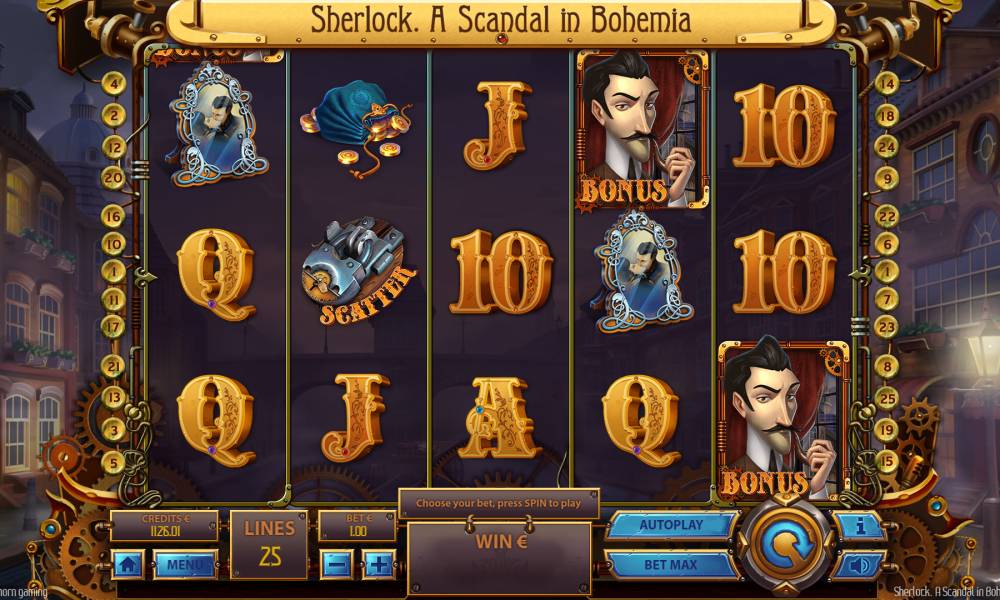
Task: Decrease the bet with minus button
Action: [x=337, y=564]
